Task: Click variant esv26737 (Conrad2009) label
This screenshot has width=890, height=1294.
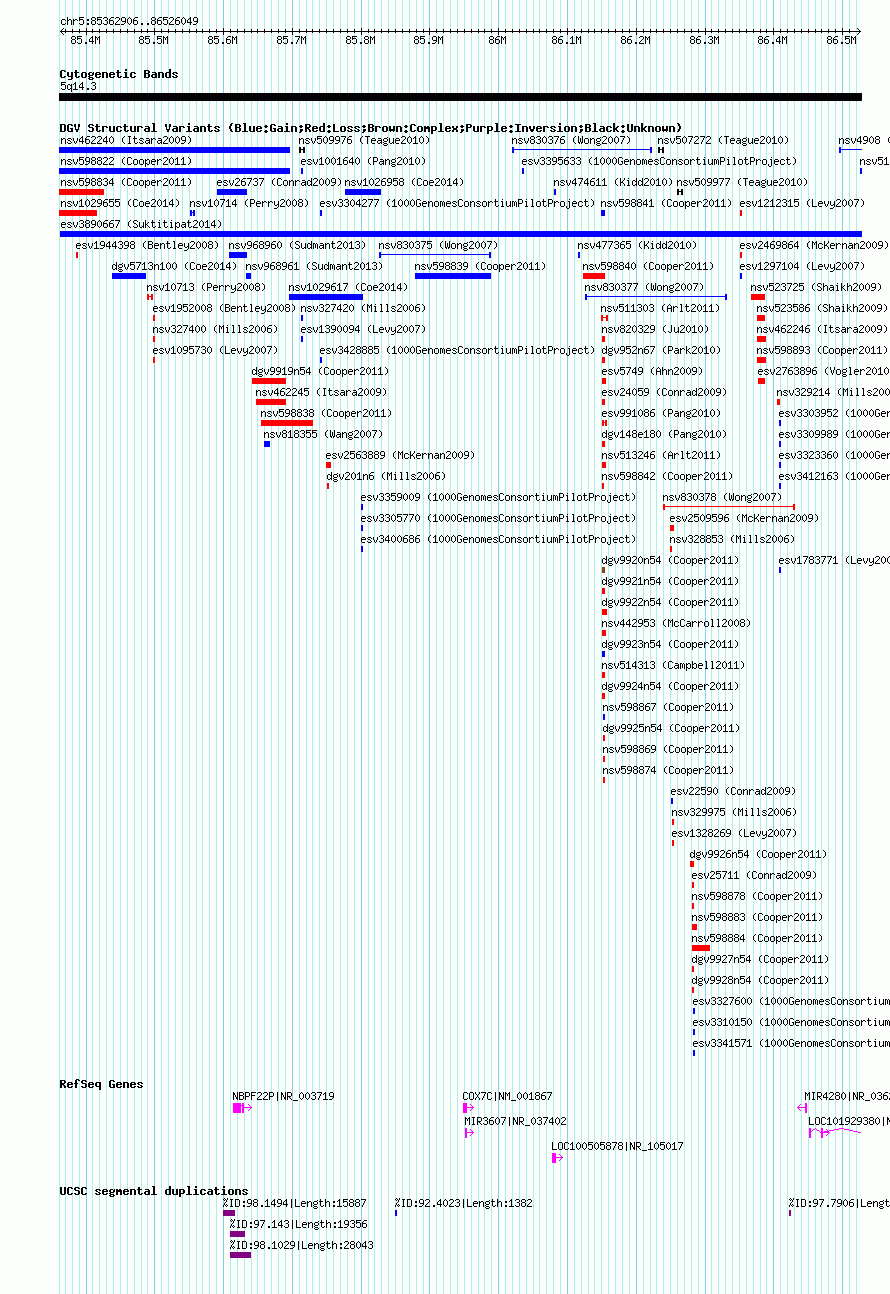Action: pos(279,182)
